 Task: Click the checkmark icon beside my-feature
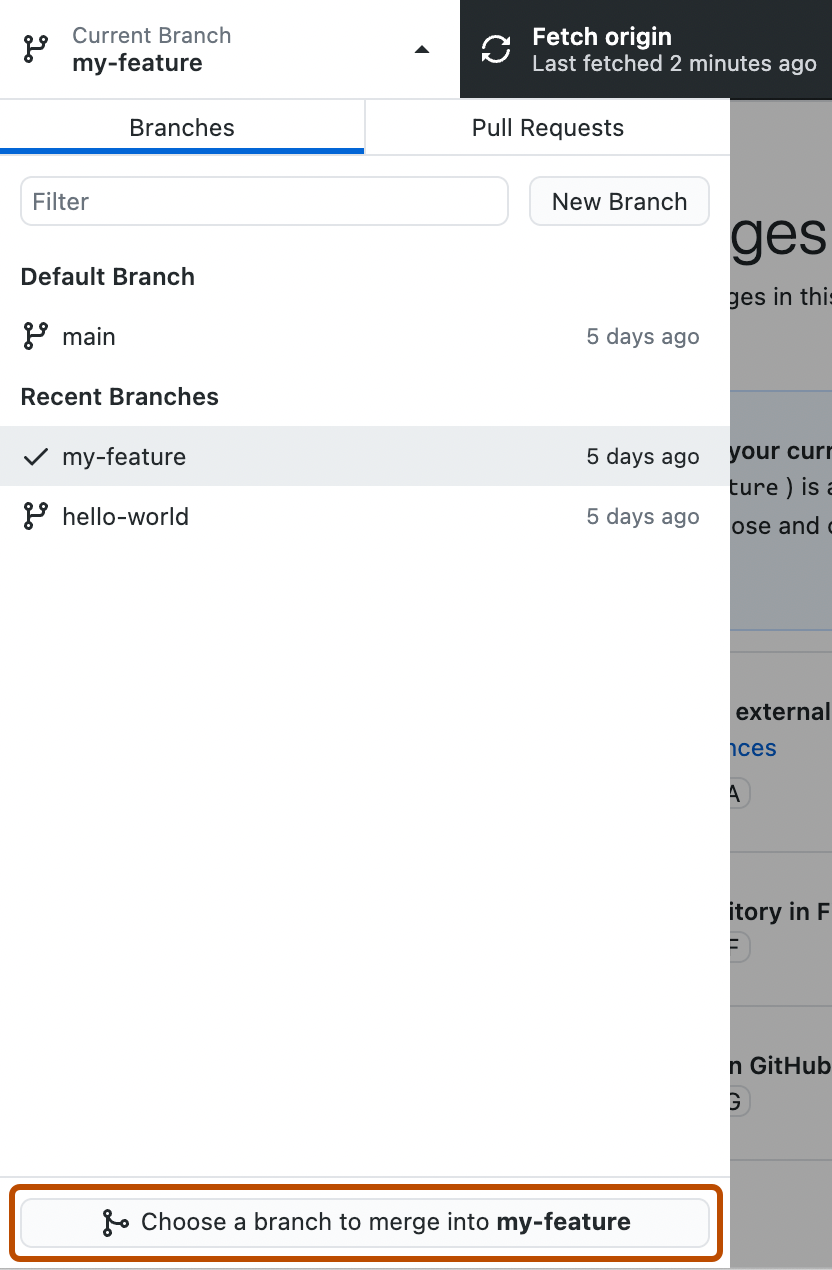tap(35, 456)
